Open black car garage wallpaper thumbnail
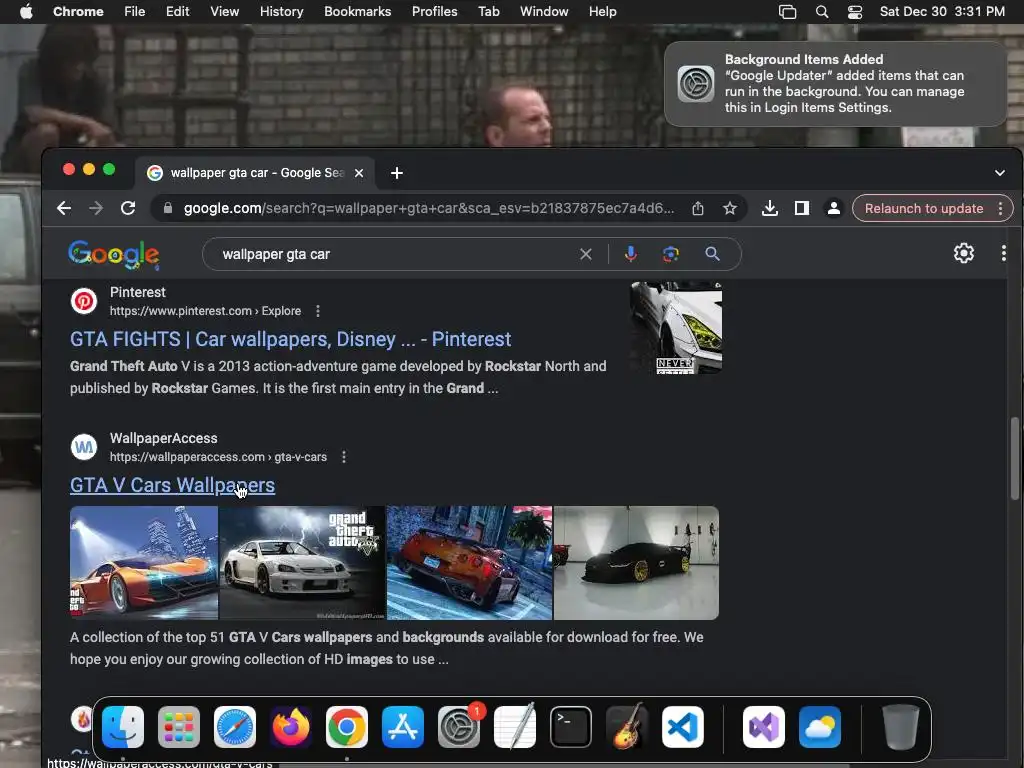This screenshot has width=1024, height=768. tap(637, 563)
